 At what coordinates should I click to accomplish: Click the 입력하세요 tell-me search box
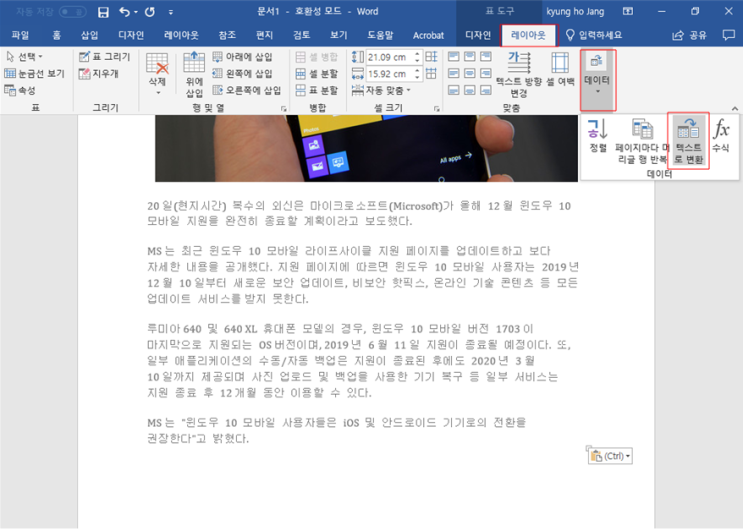[594, 35]
